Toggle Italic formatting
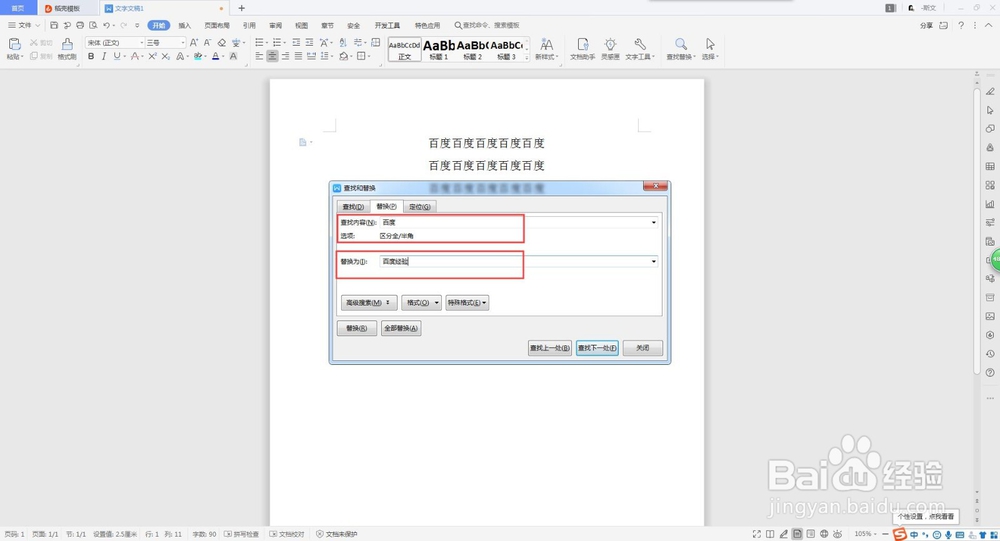The height and width of the screenshot is (541, 1000). coord(104,56)
